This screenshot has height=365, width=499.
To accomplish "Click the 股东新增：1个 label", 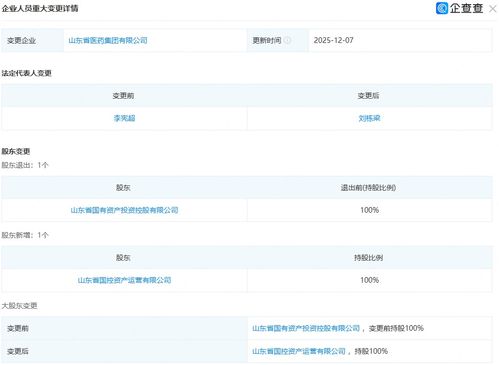I will (x=25, y=235).
